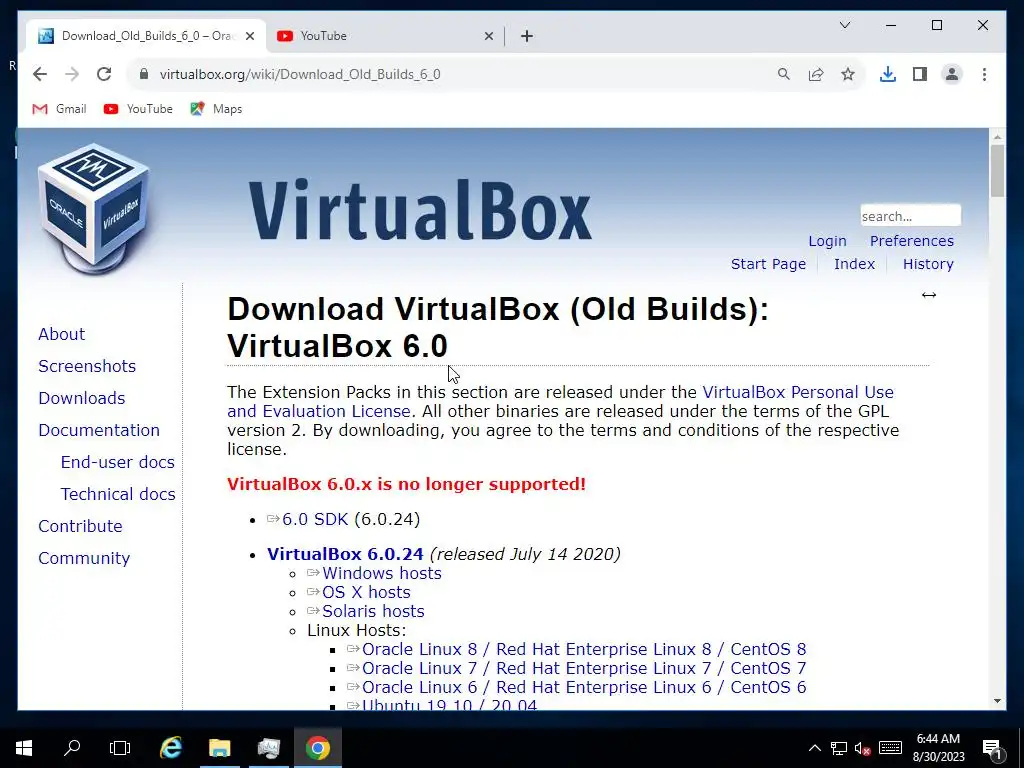Switch to the YouTube tab
Image resolution: width=1024 pixels, height=768 pixels.
(x=385, y=36)
